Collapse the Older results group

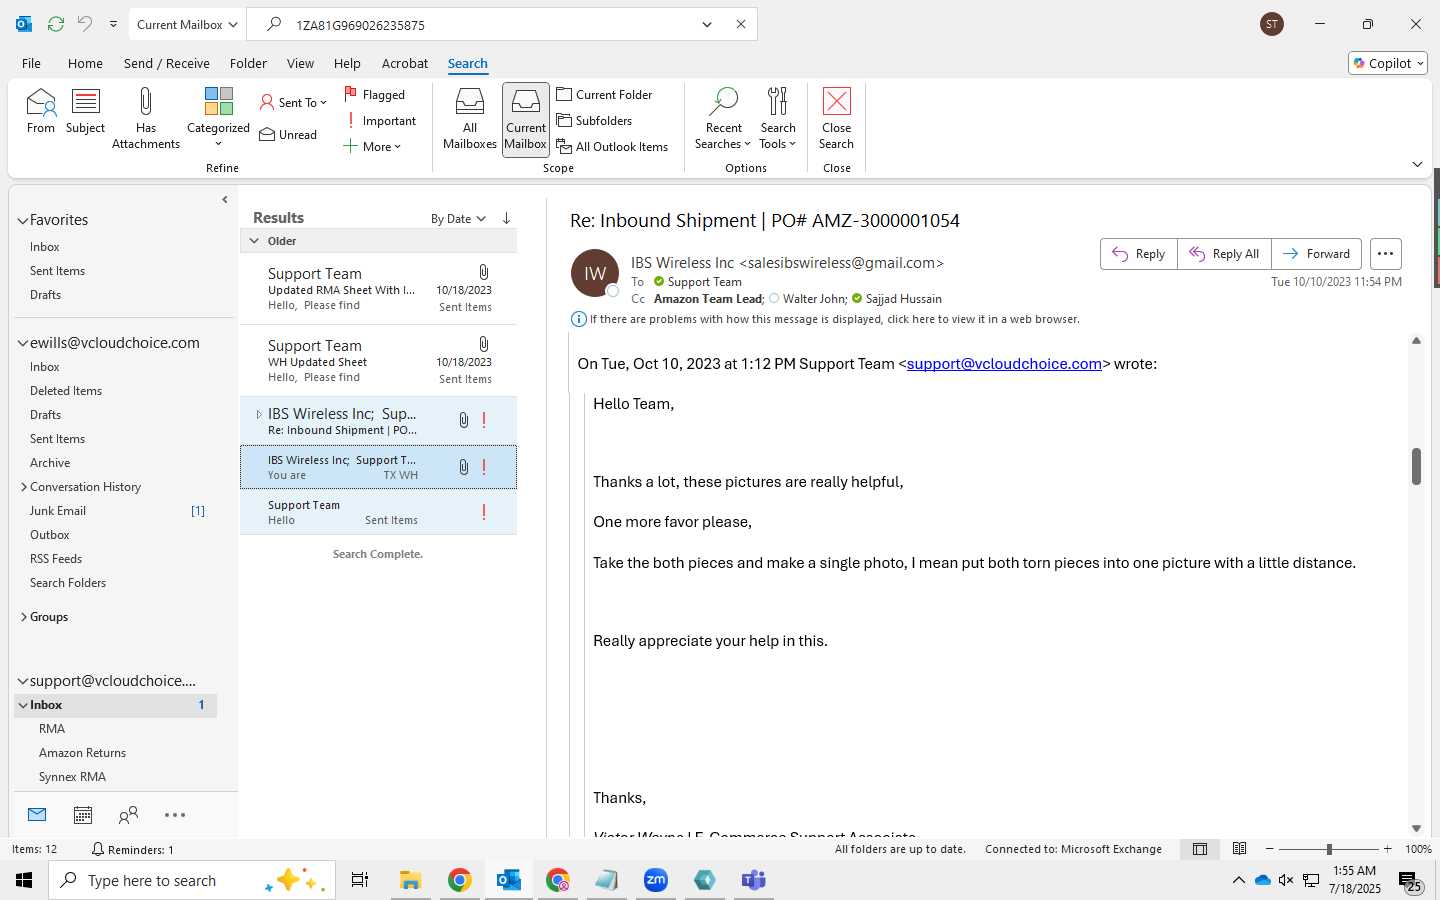[x=254, y=241]
